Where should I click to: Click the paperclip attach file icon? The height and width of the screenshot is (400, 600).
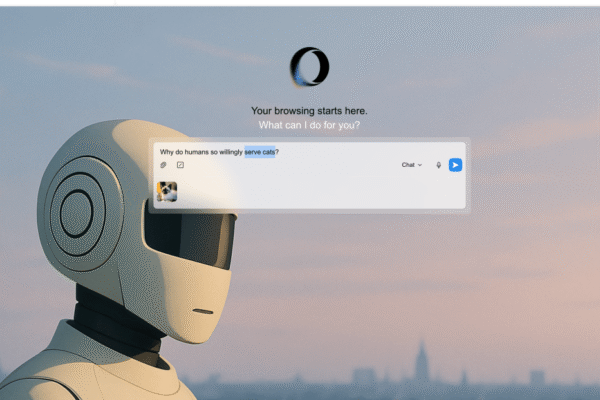[163, 165]
